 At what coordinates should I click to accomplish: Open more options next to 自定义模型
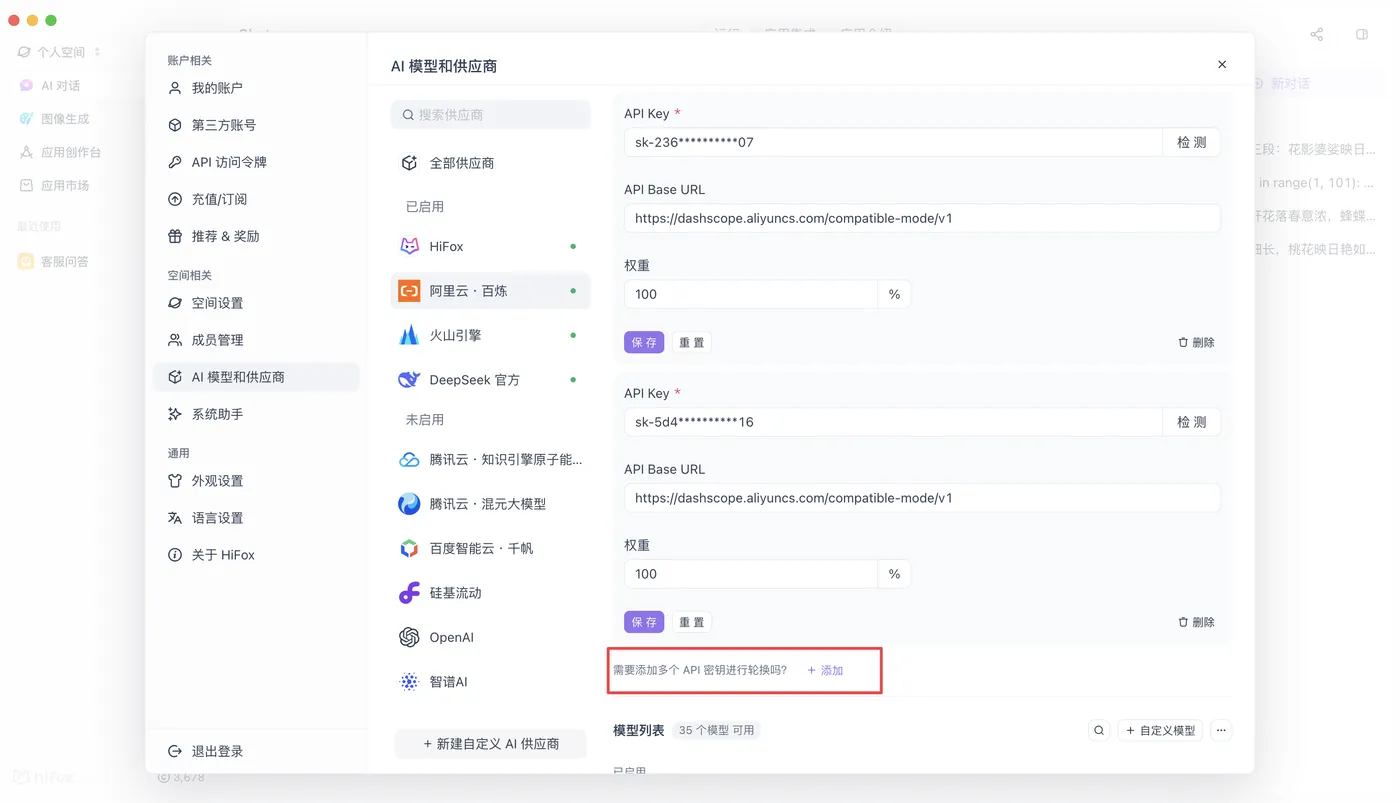[1221, 731]
